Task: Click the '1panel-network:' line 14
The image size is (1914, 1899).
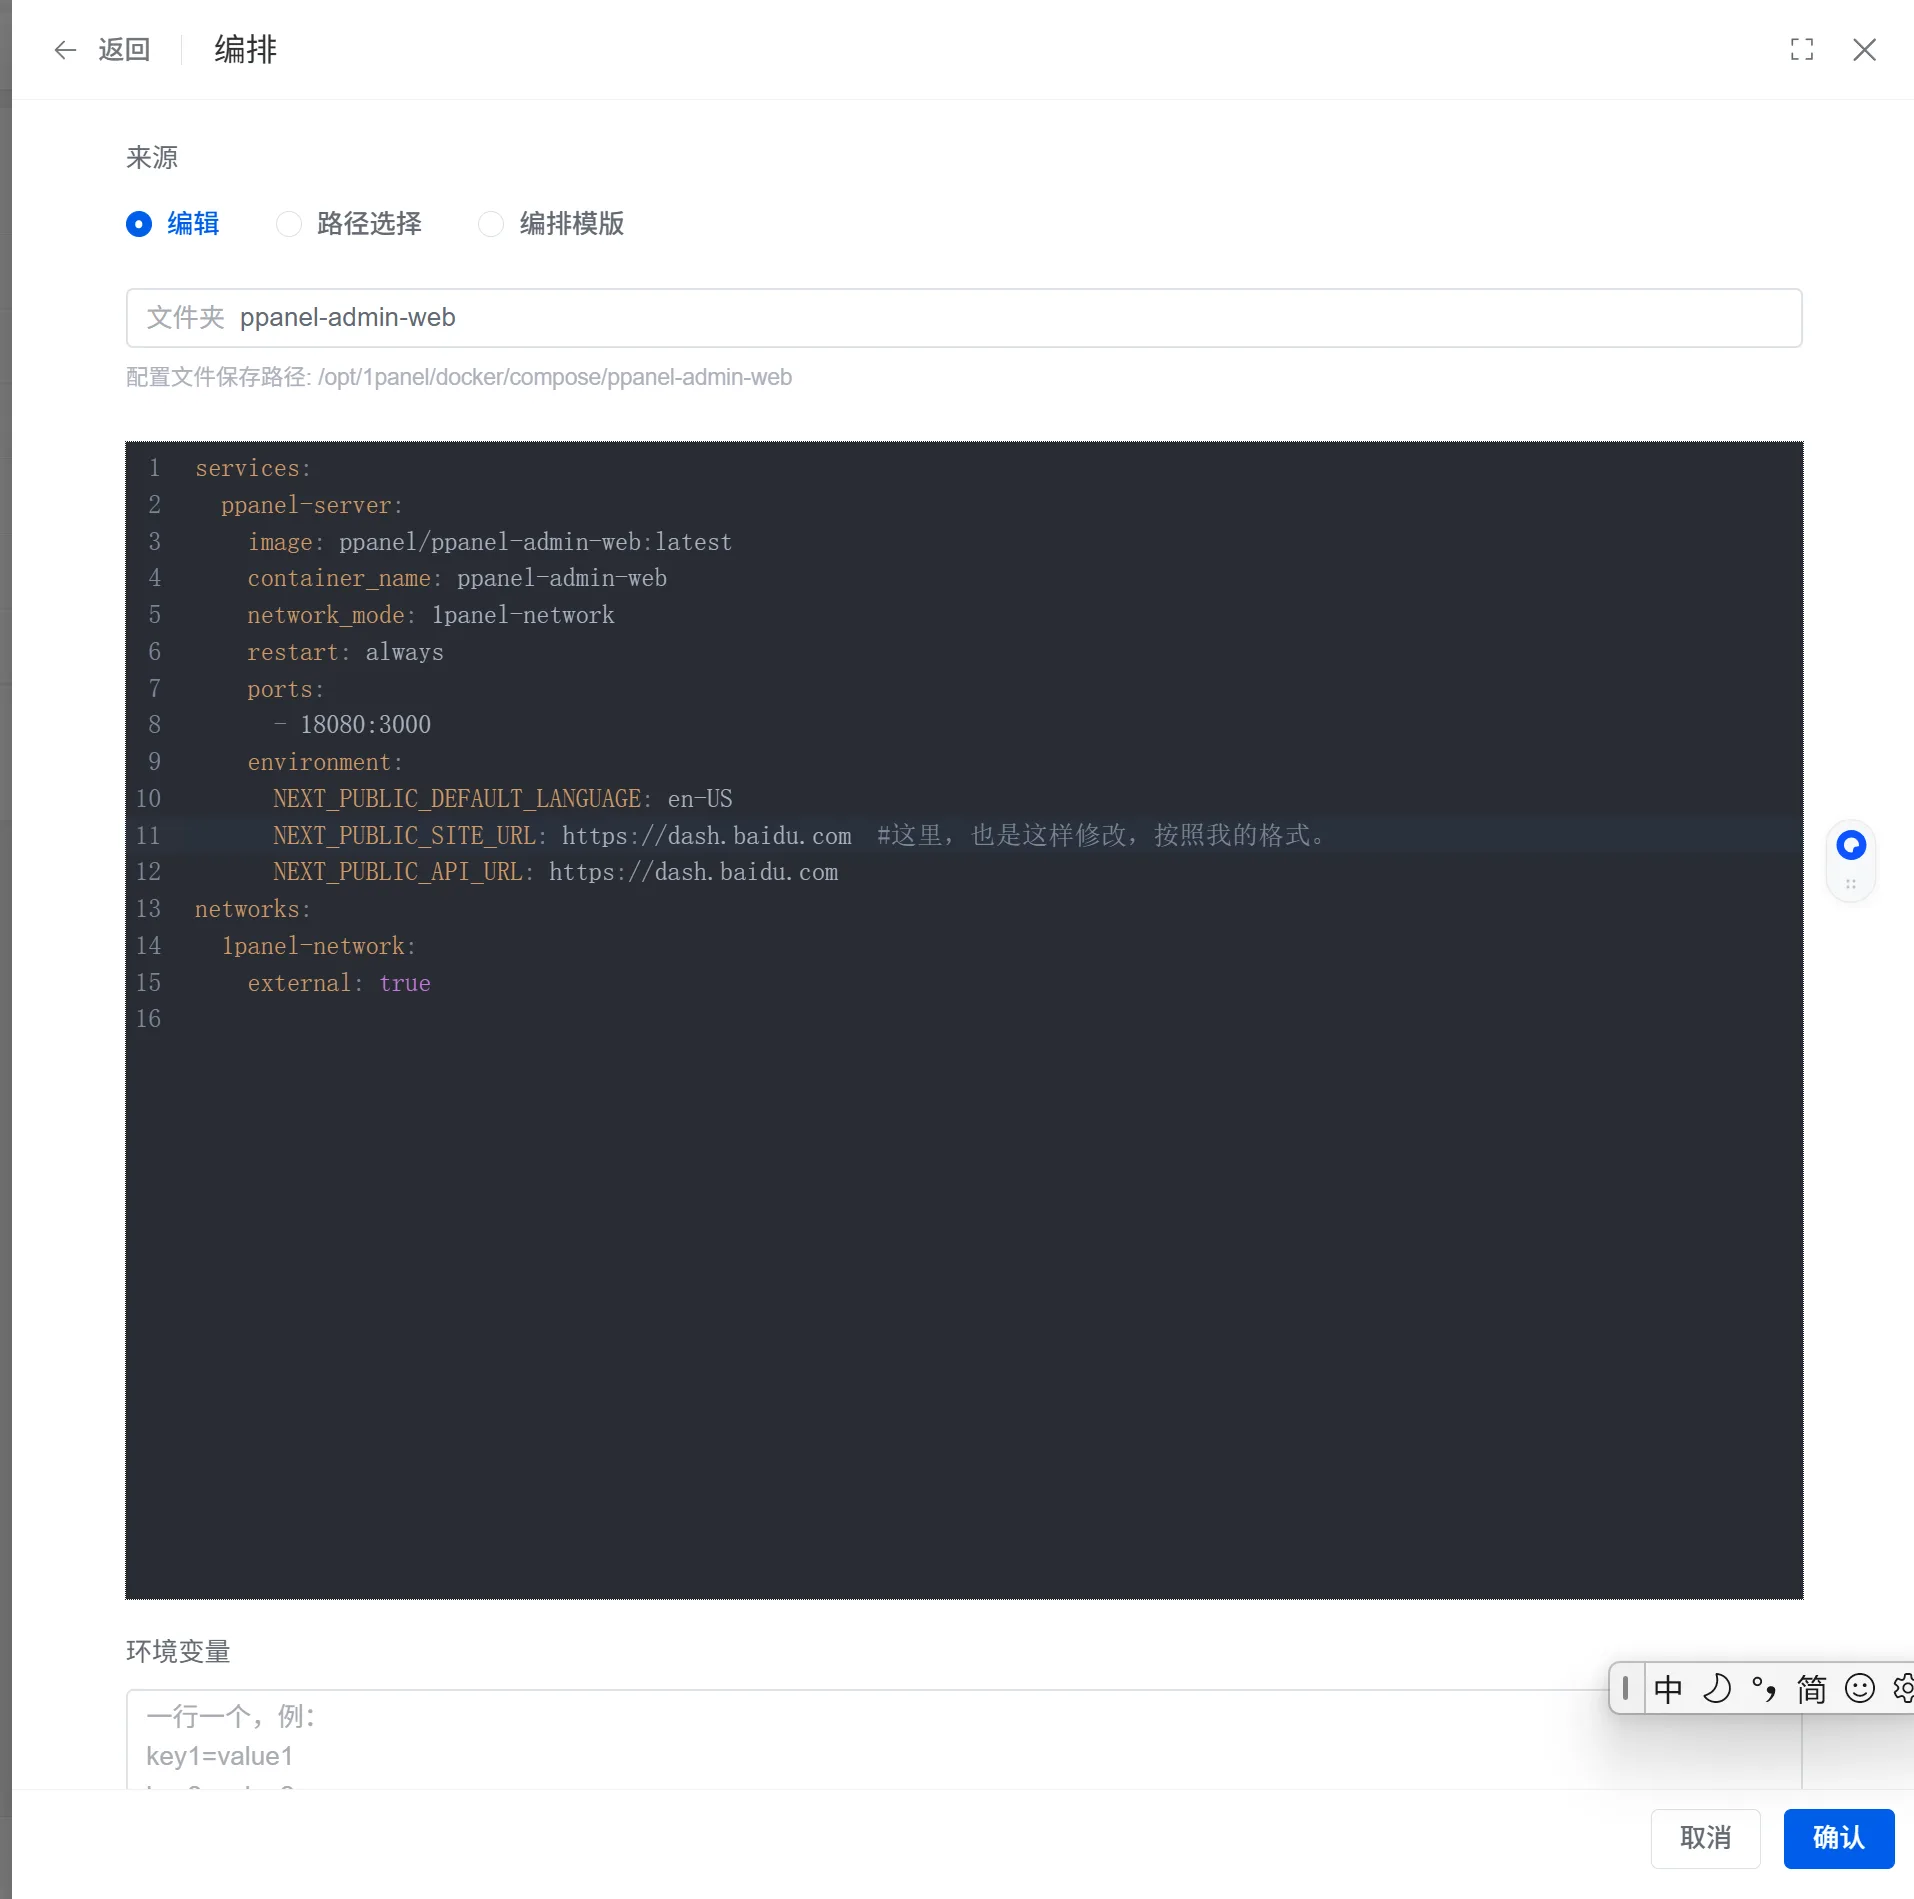Action: coord(319,946)
